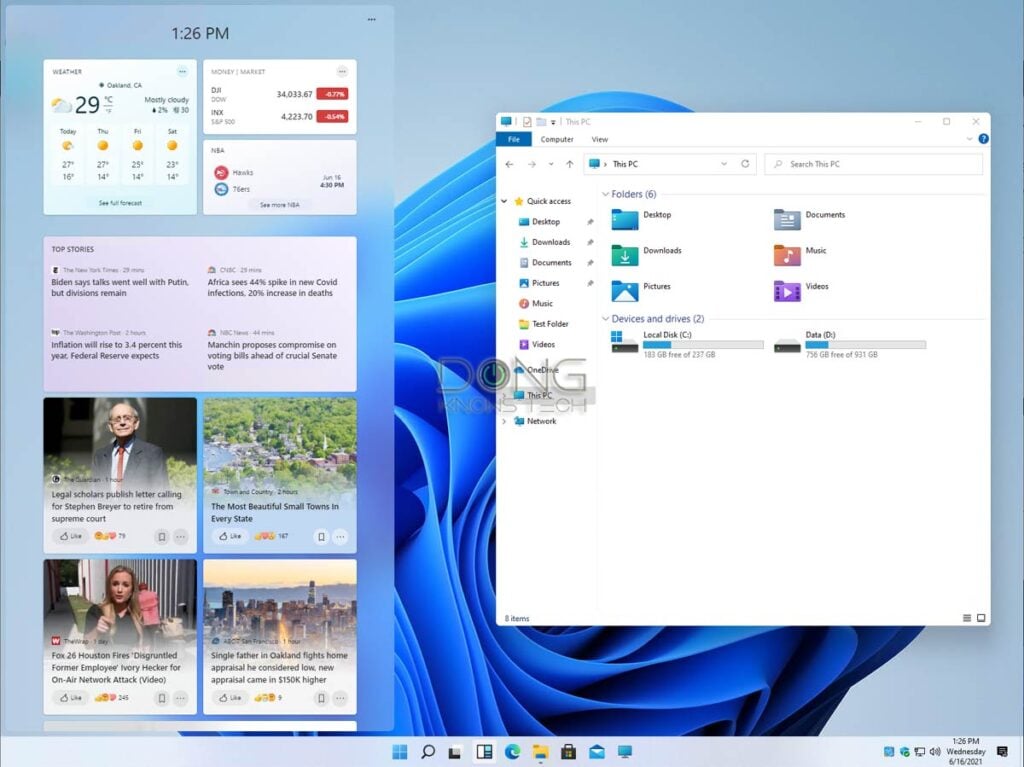Open the notification center icon

(x=1002, y=752)
